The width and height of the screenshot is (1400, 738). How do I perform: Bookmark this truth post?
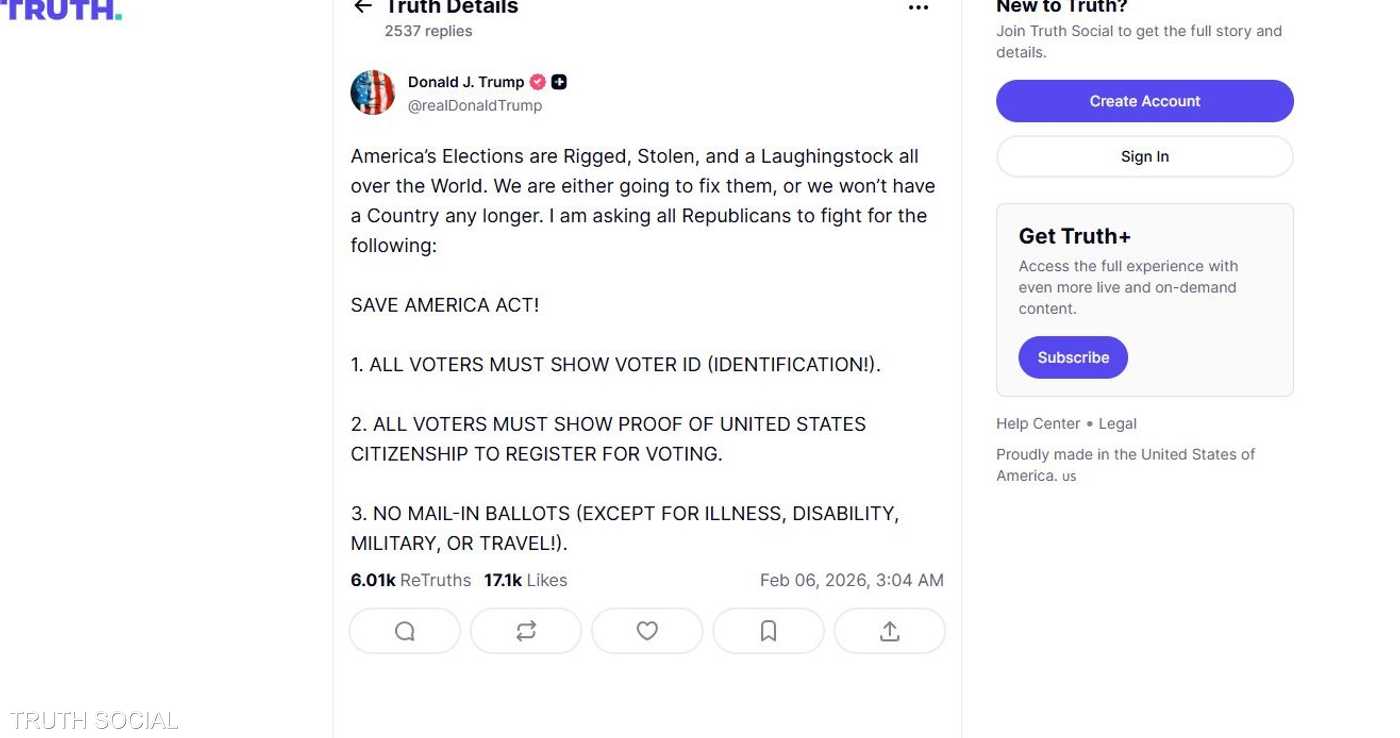pos(768,631)
